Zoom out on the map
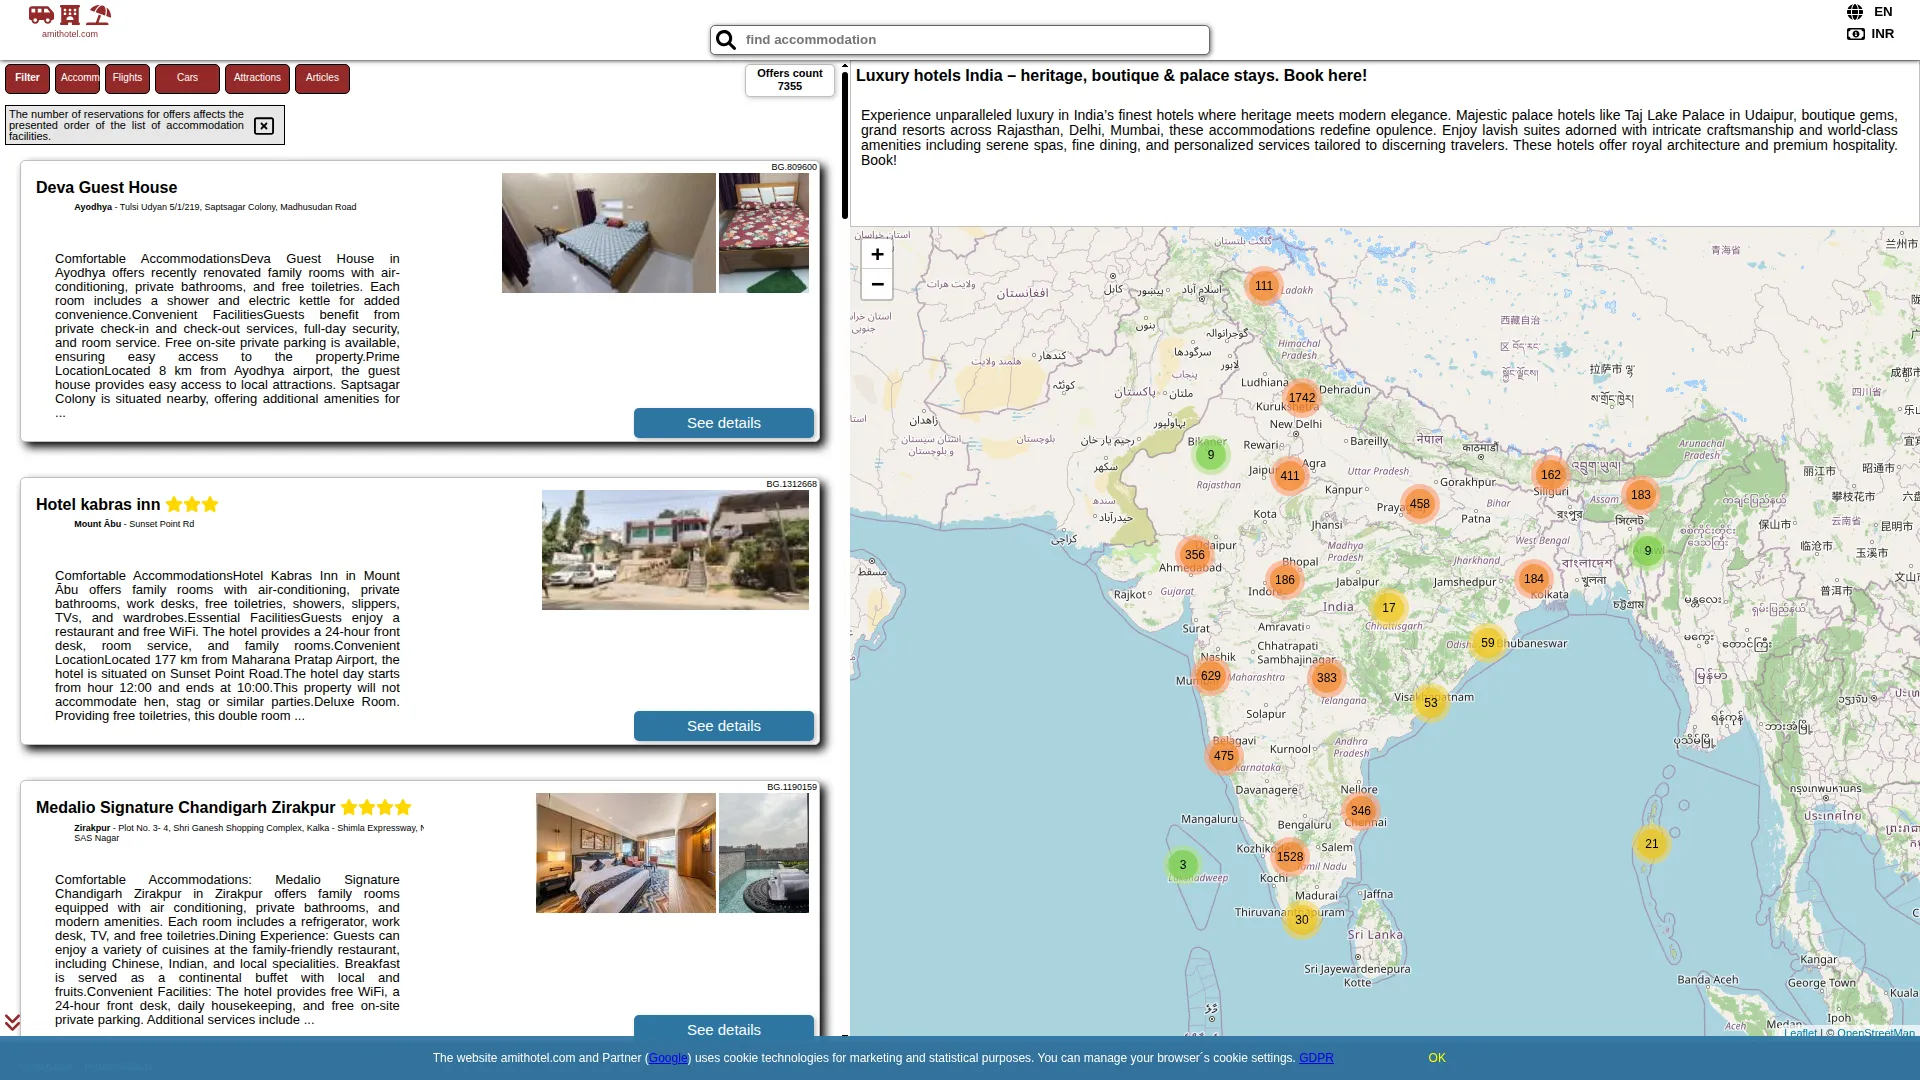The image size is (1920, 1080). (877, 285)
